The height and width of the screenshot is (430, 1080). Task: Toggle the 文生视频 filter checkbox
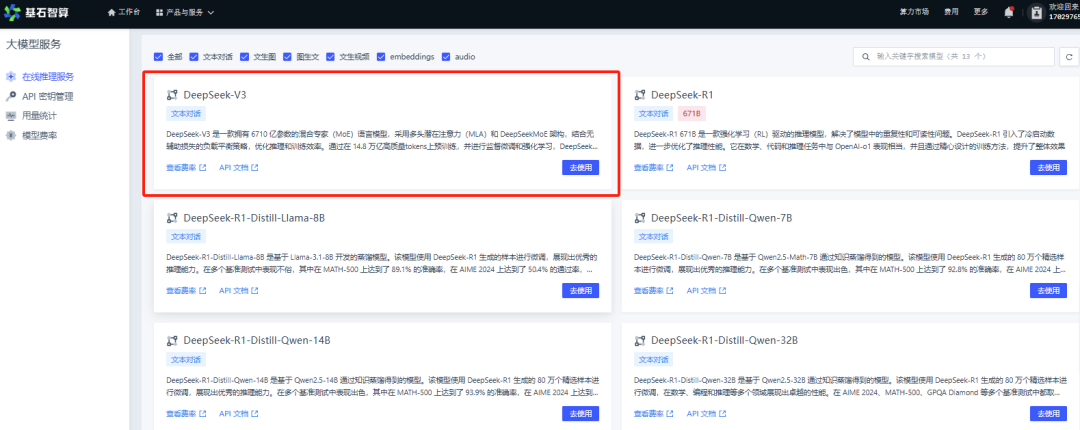click(x=331, y=57)
